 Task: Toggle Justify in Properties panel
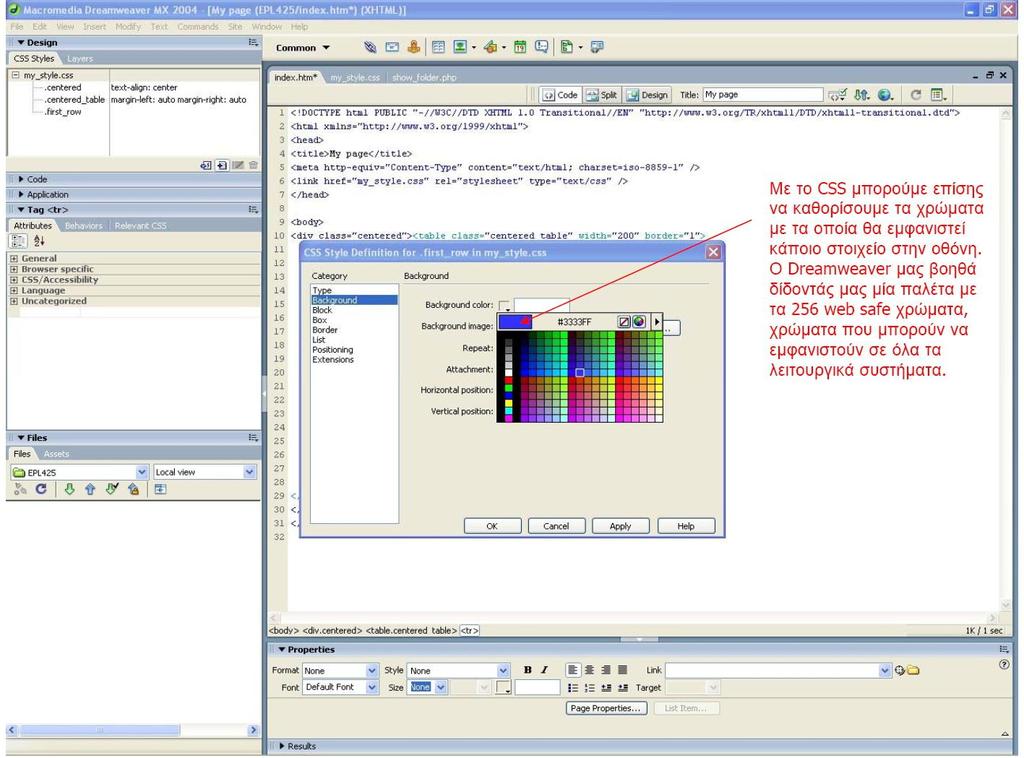coord(622,670)
